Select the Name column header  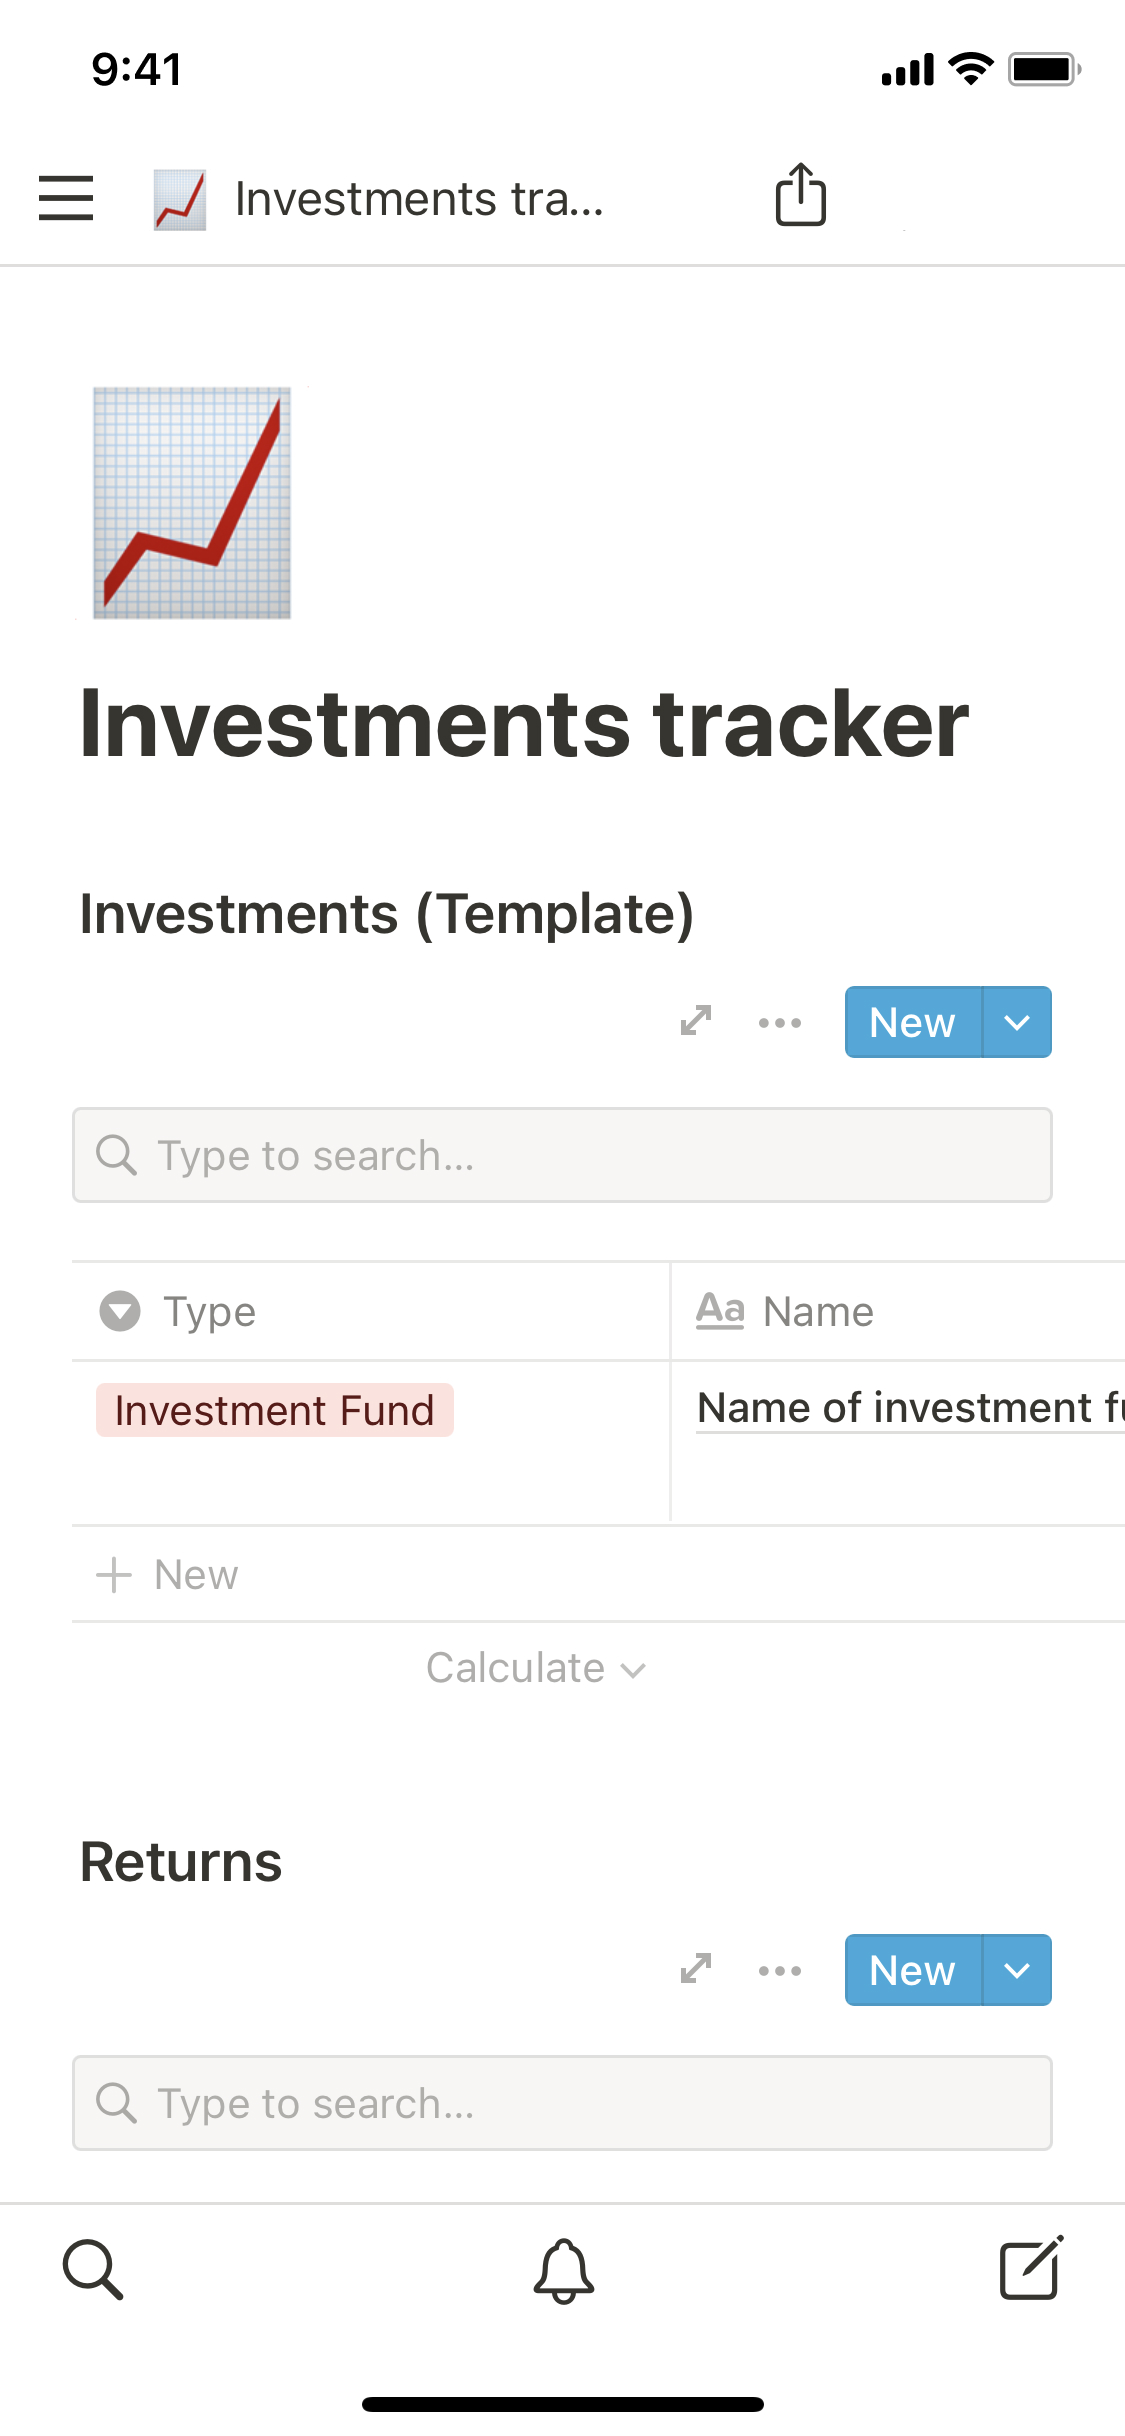(x=818, y=1311)
